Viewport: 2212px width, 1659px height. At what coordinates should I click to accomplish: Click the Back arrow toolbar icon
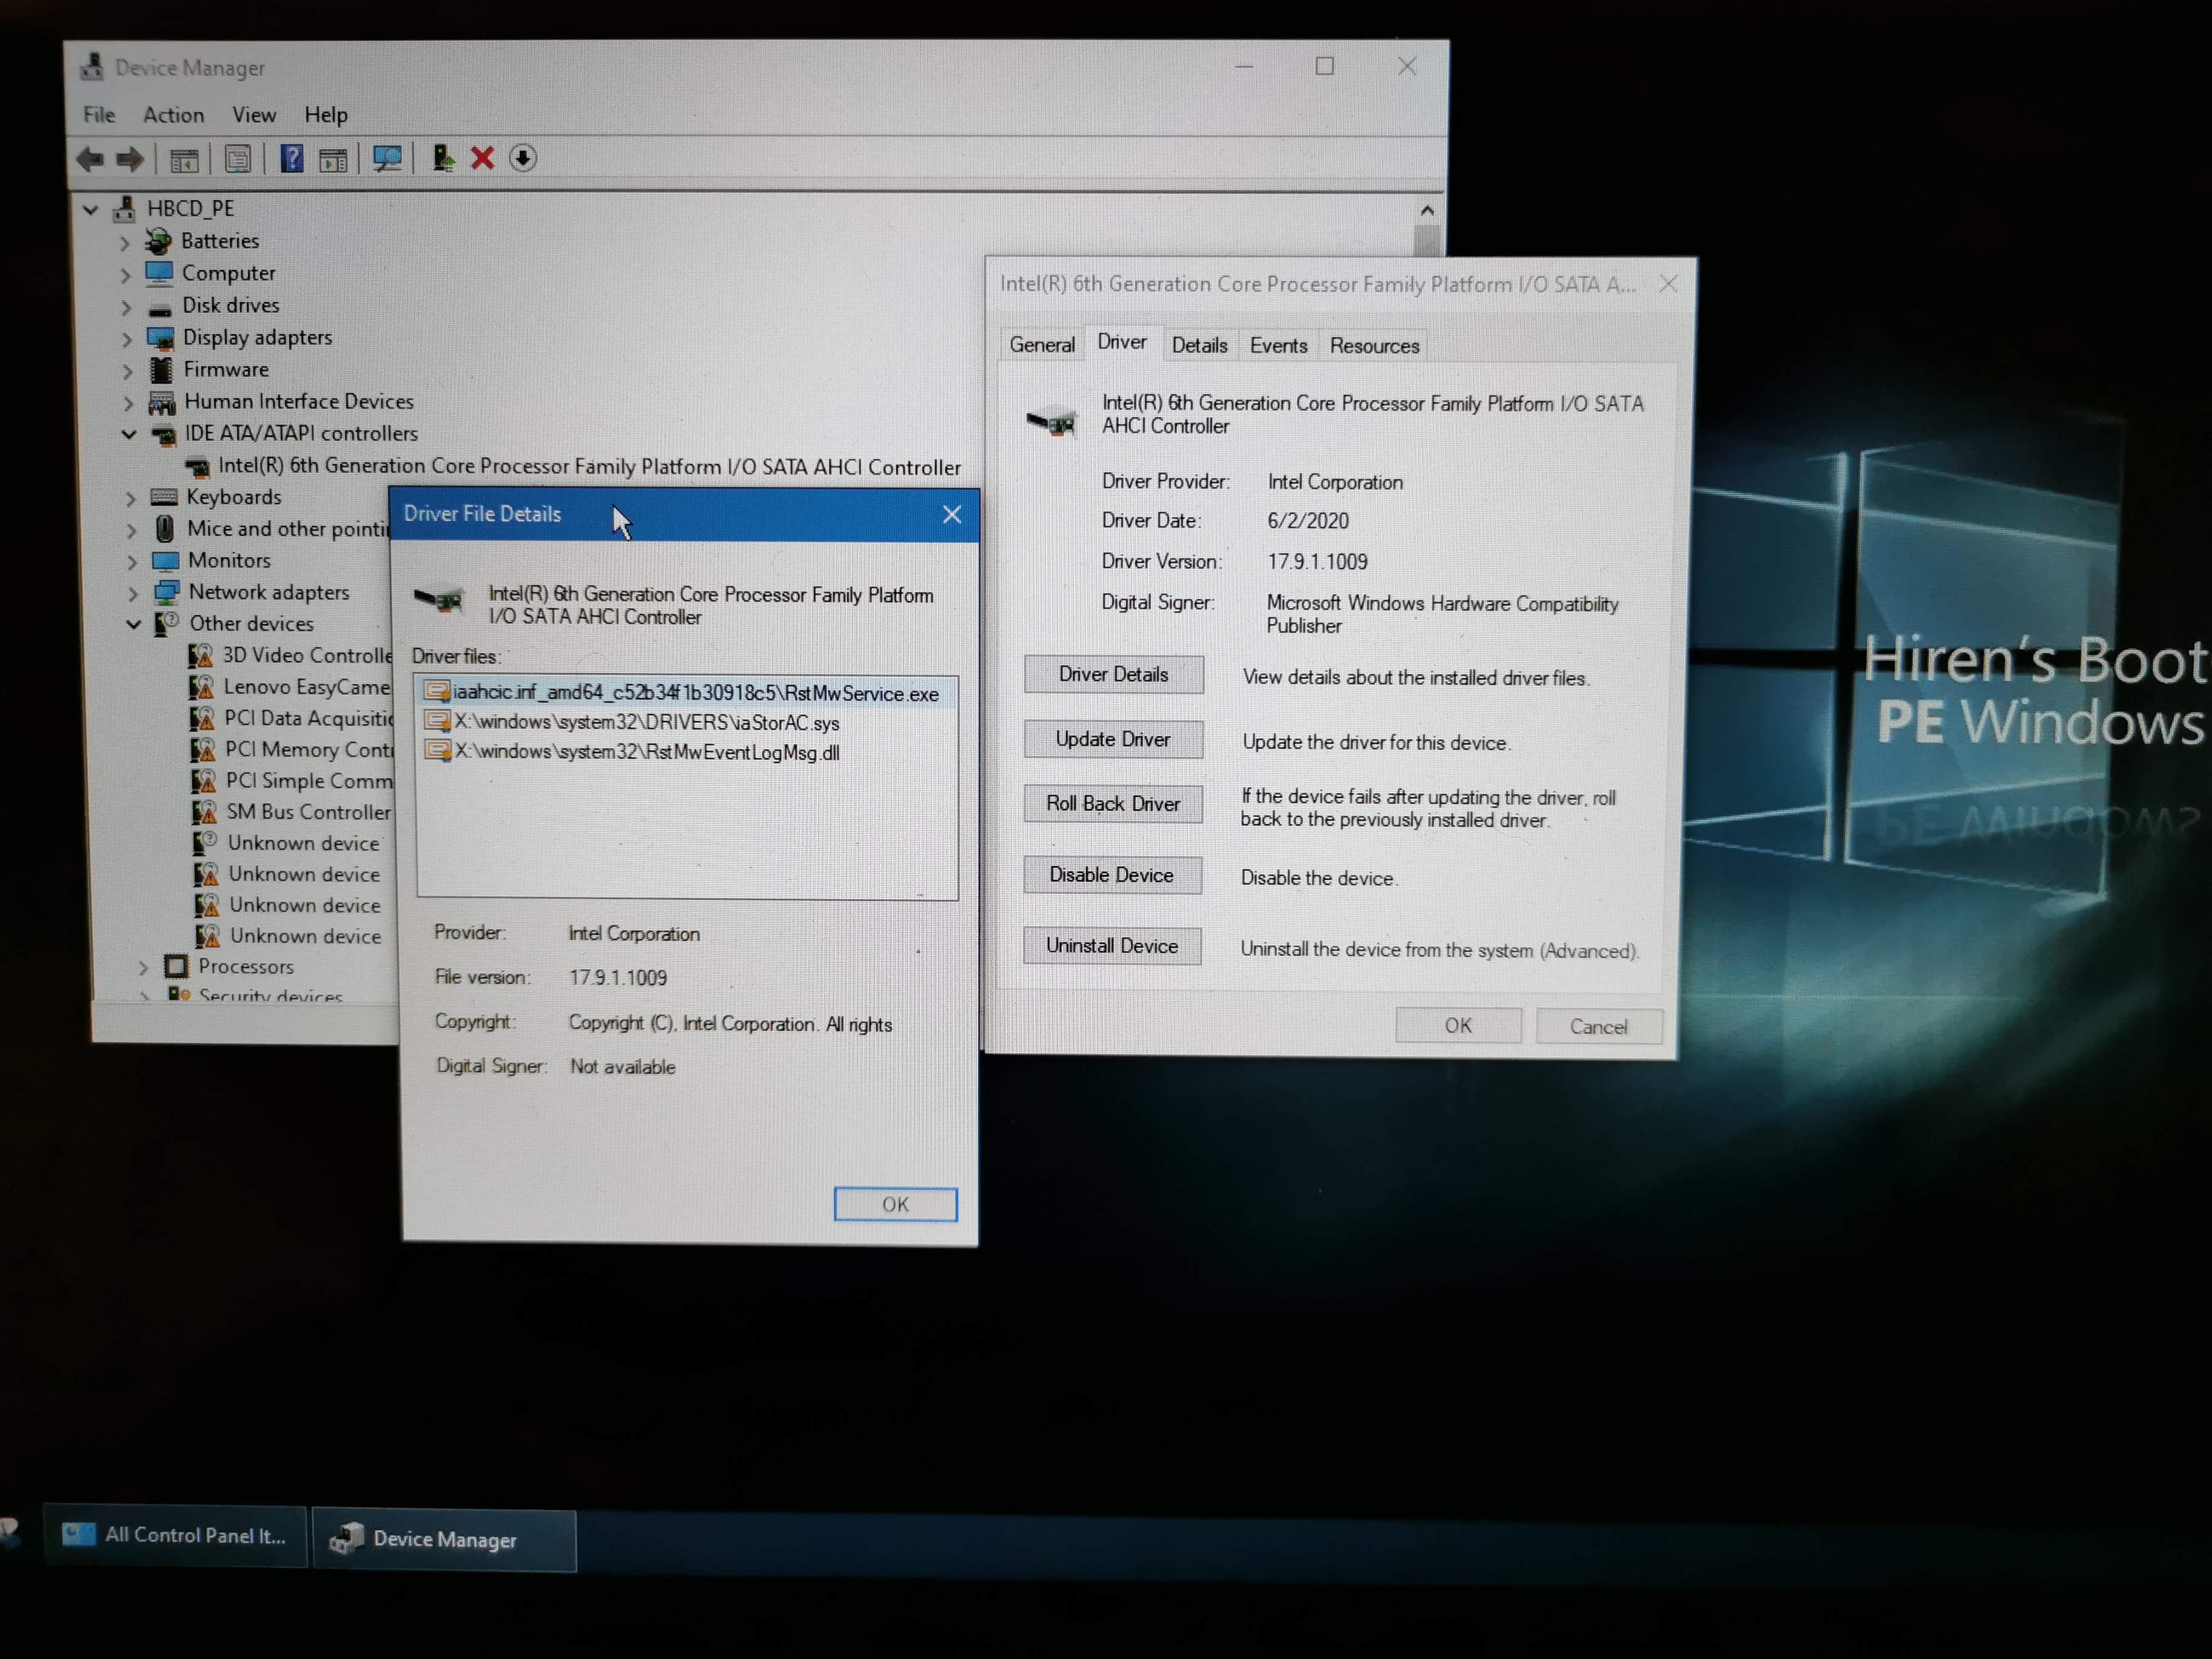click(91, 159)
